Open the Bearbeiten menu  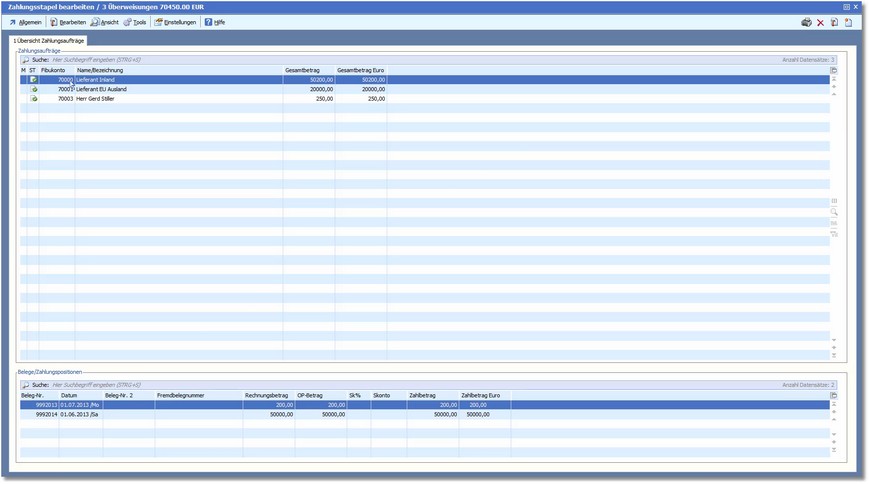pos(68,22)
